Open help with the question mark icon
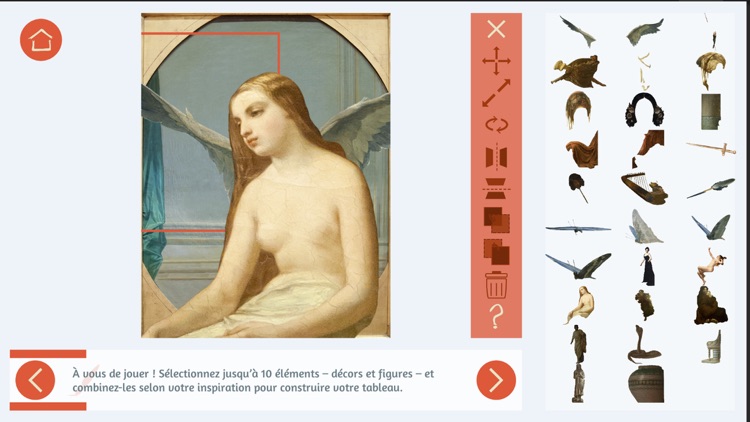750x422 pixels. coord(496,316)
